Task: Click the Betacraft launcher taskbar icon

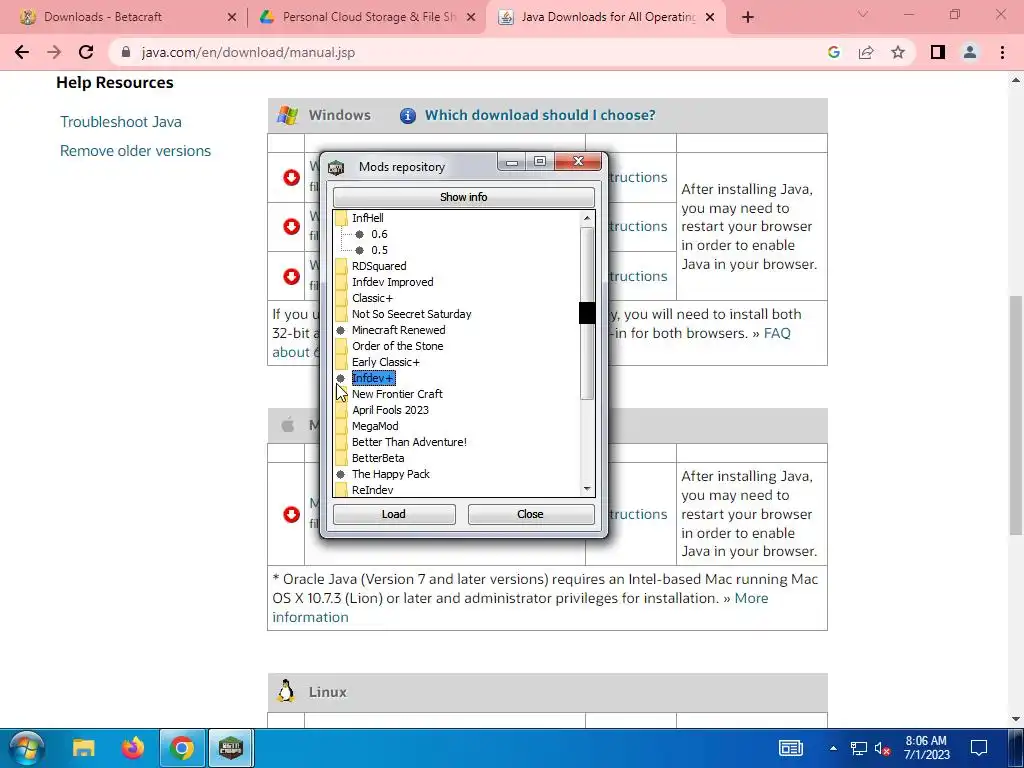Action: (231, 748)
